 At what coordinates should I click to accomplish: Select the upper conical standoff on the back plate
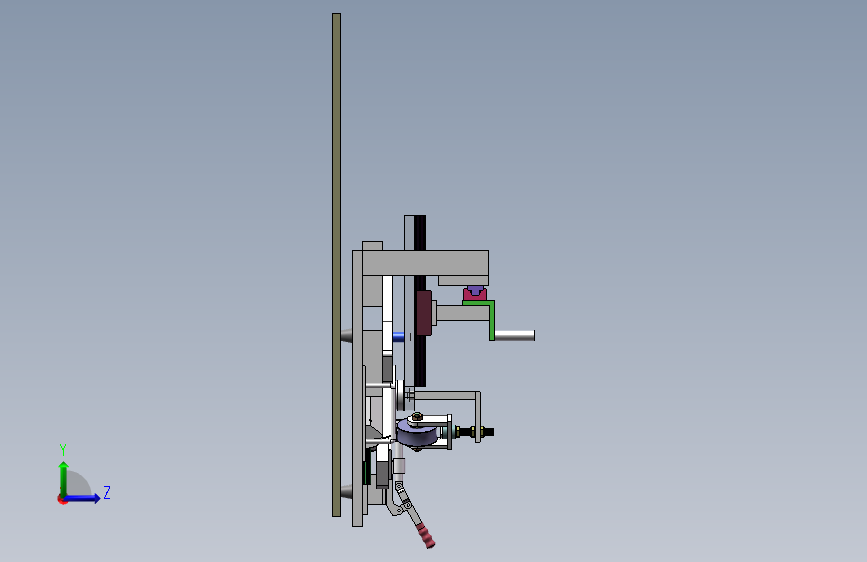click(x=347, y=335)
